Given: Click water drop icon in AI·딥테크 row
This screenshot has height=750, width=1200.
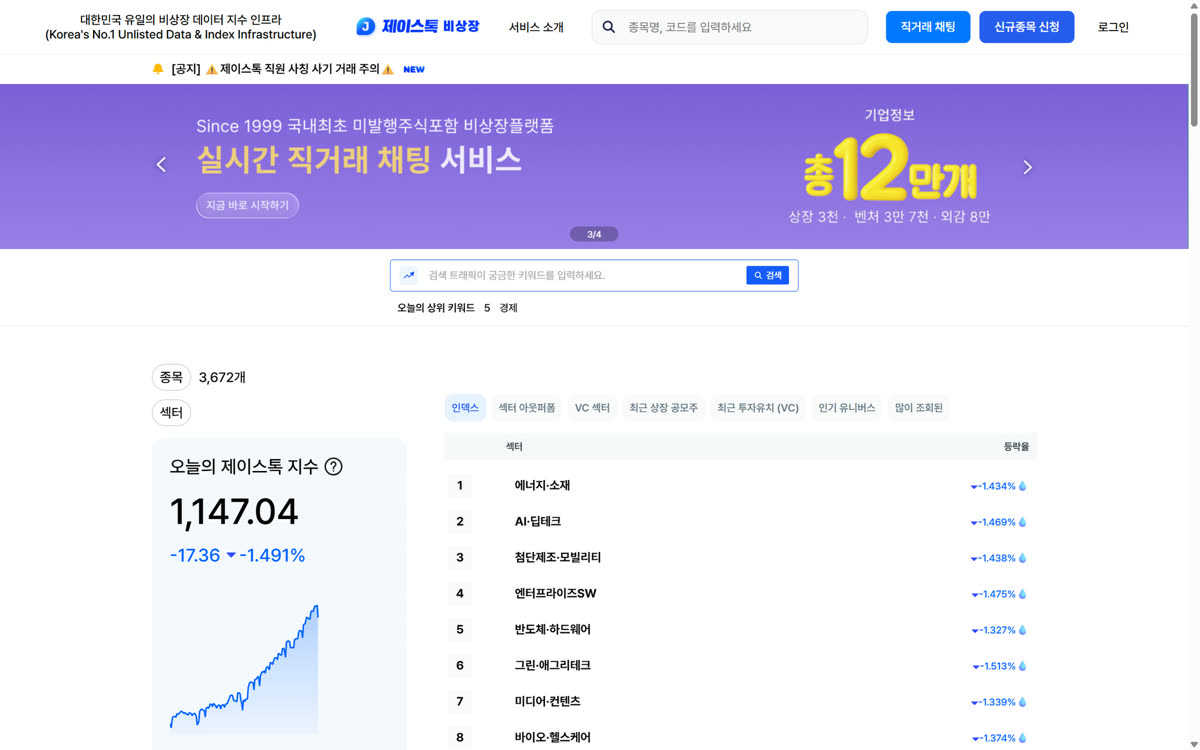Looking at the screenshot, I should tap(1023, 522).
